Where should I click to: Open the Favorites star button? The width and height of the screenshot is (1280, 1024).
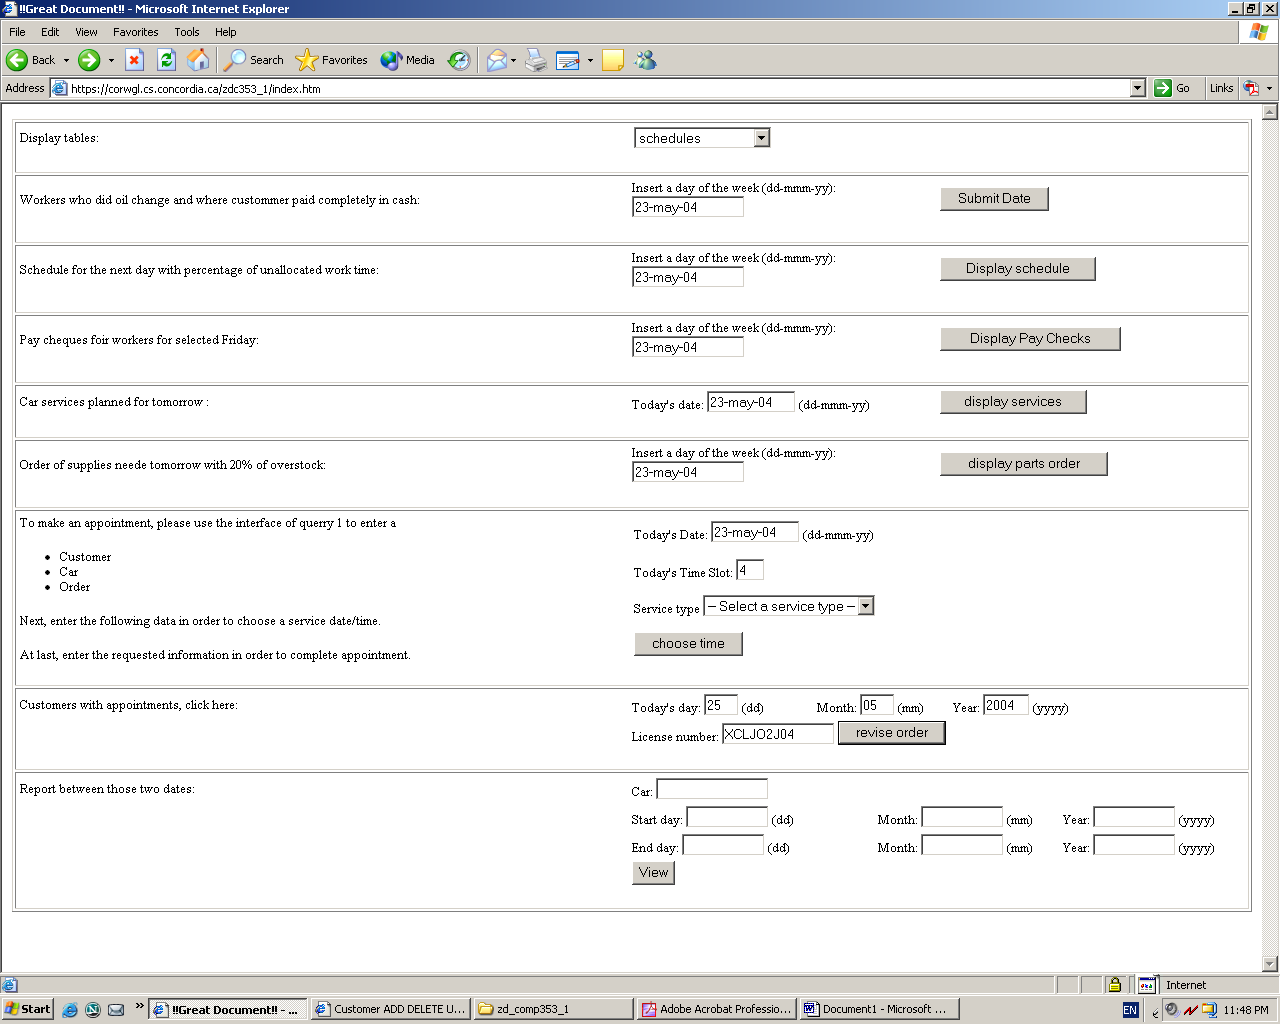332,60
